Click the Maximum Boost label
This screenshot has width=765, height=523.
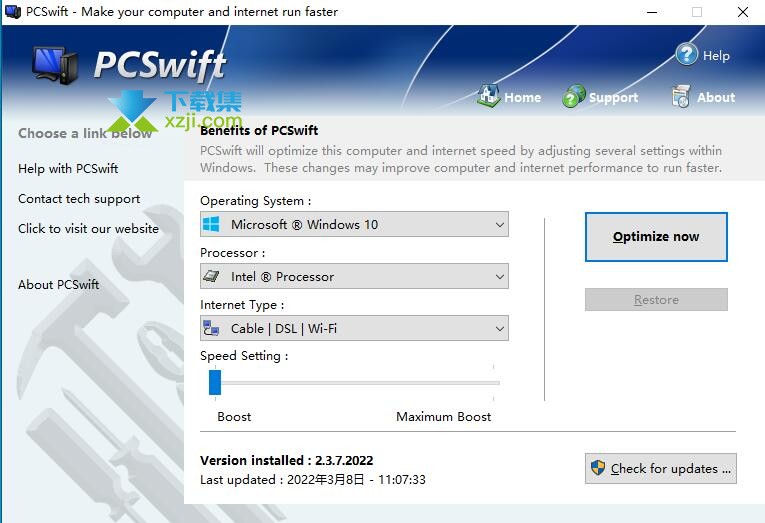point(443,417)
